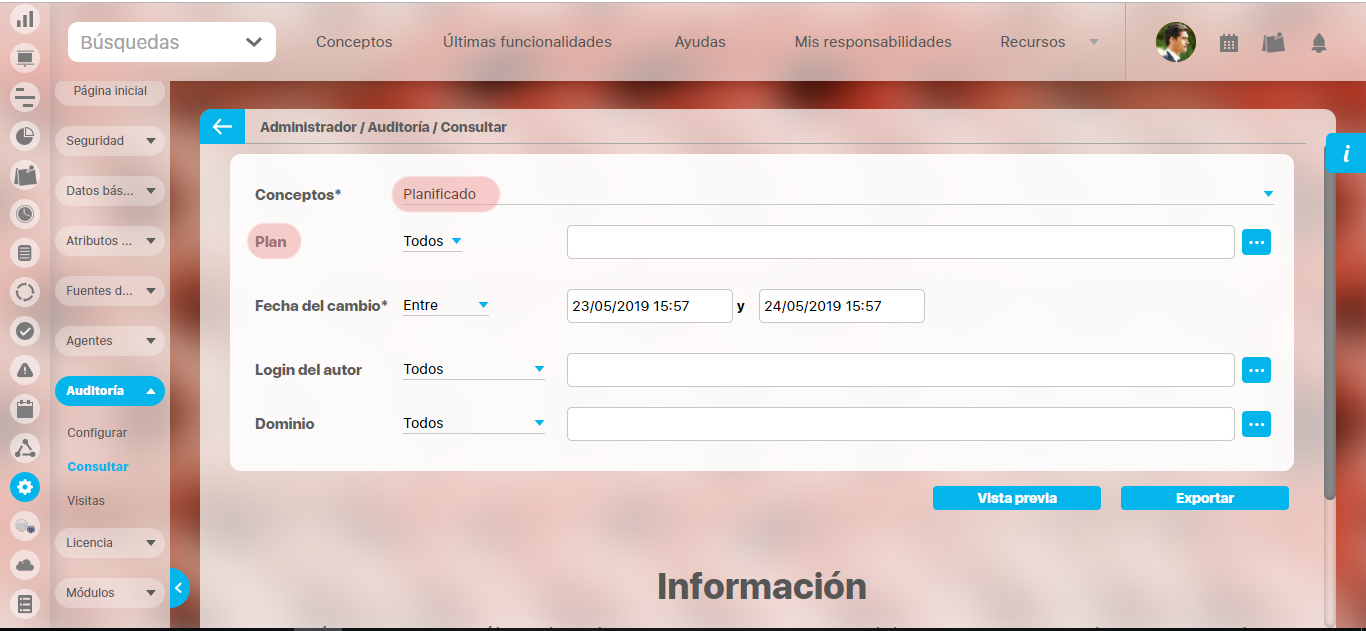Screen dimensions: 1366x631
Task: Click the start date field 23/05/2019
Action: [649, 306]
